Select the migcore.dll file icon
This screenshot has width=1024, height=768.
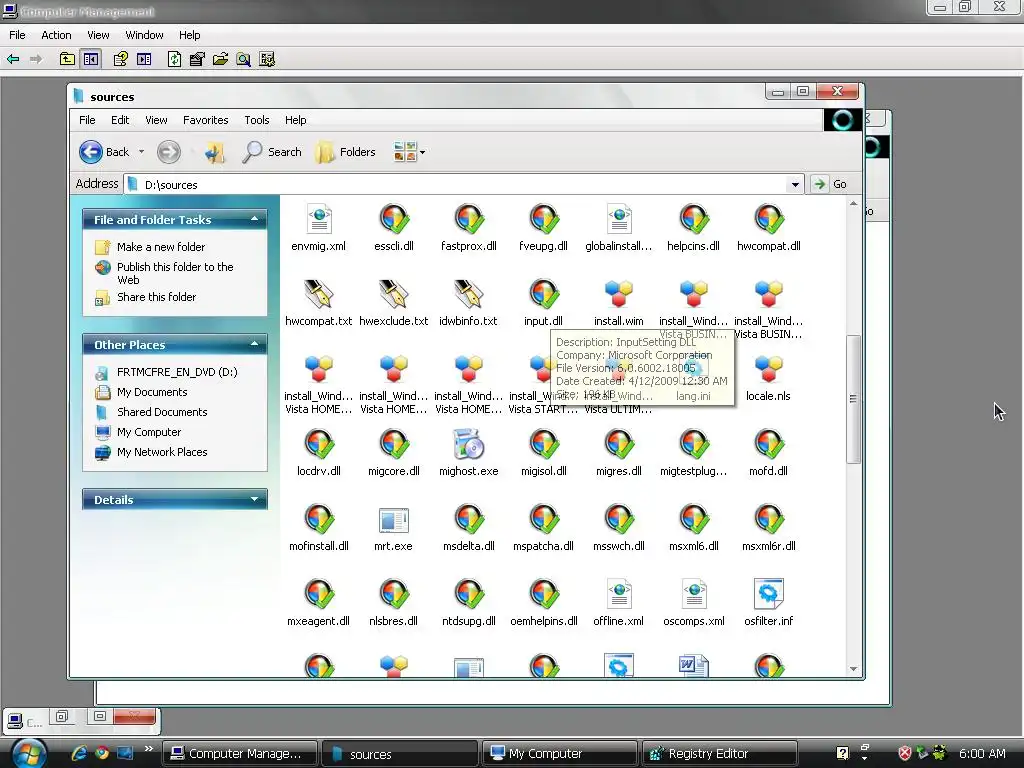coord(394,445)
